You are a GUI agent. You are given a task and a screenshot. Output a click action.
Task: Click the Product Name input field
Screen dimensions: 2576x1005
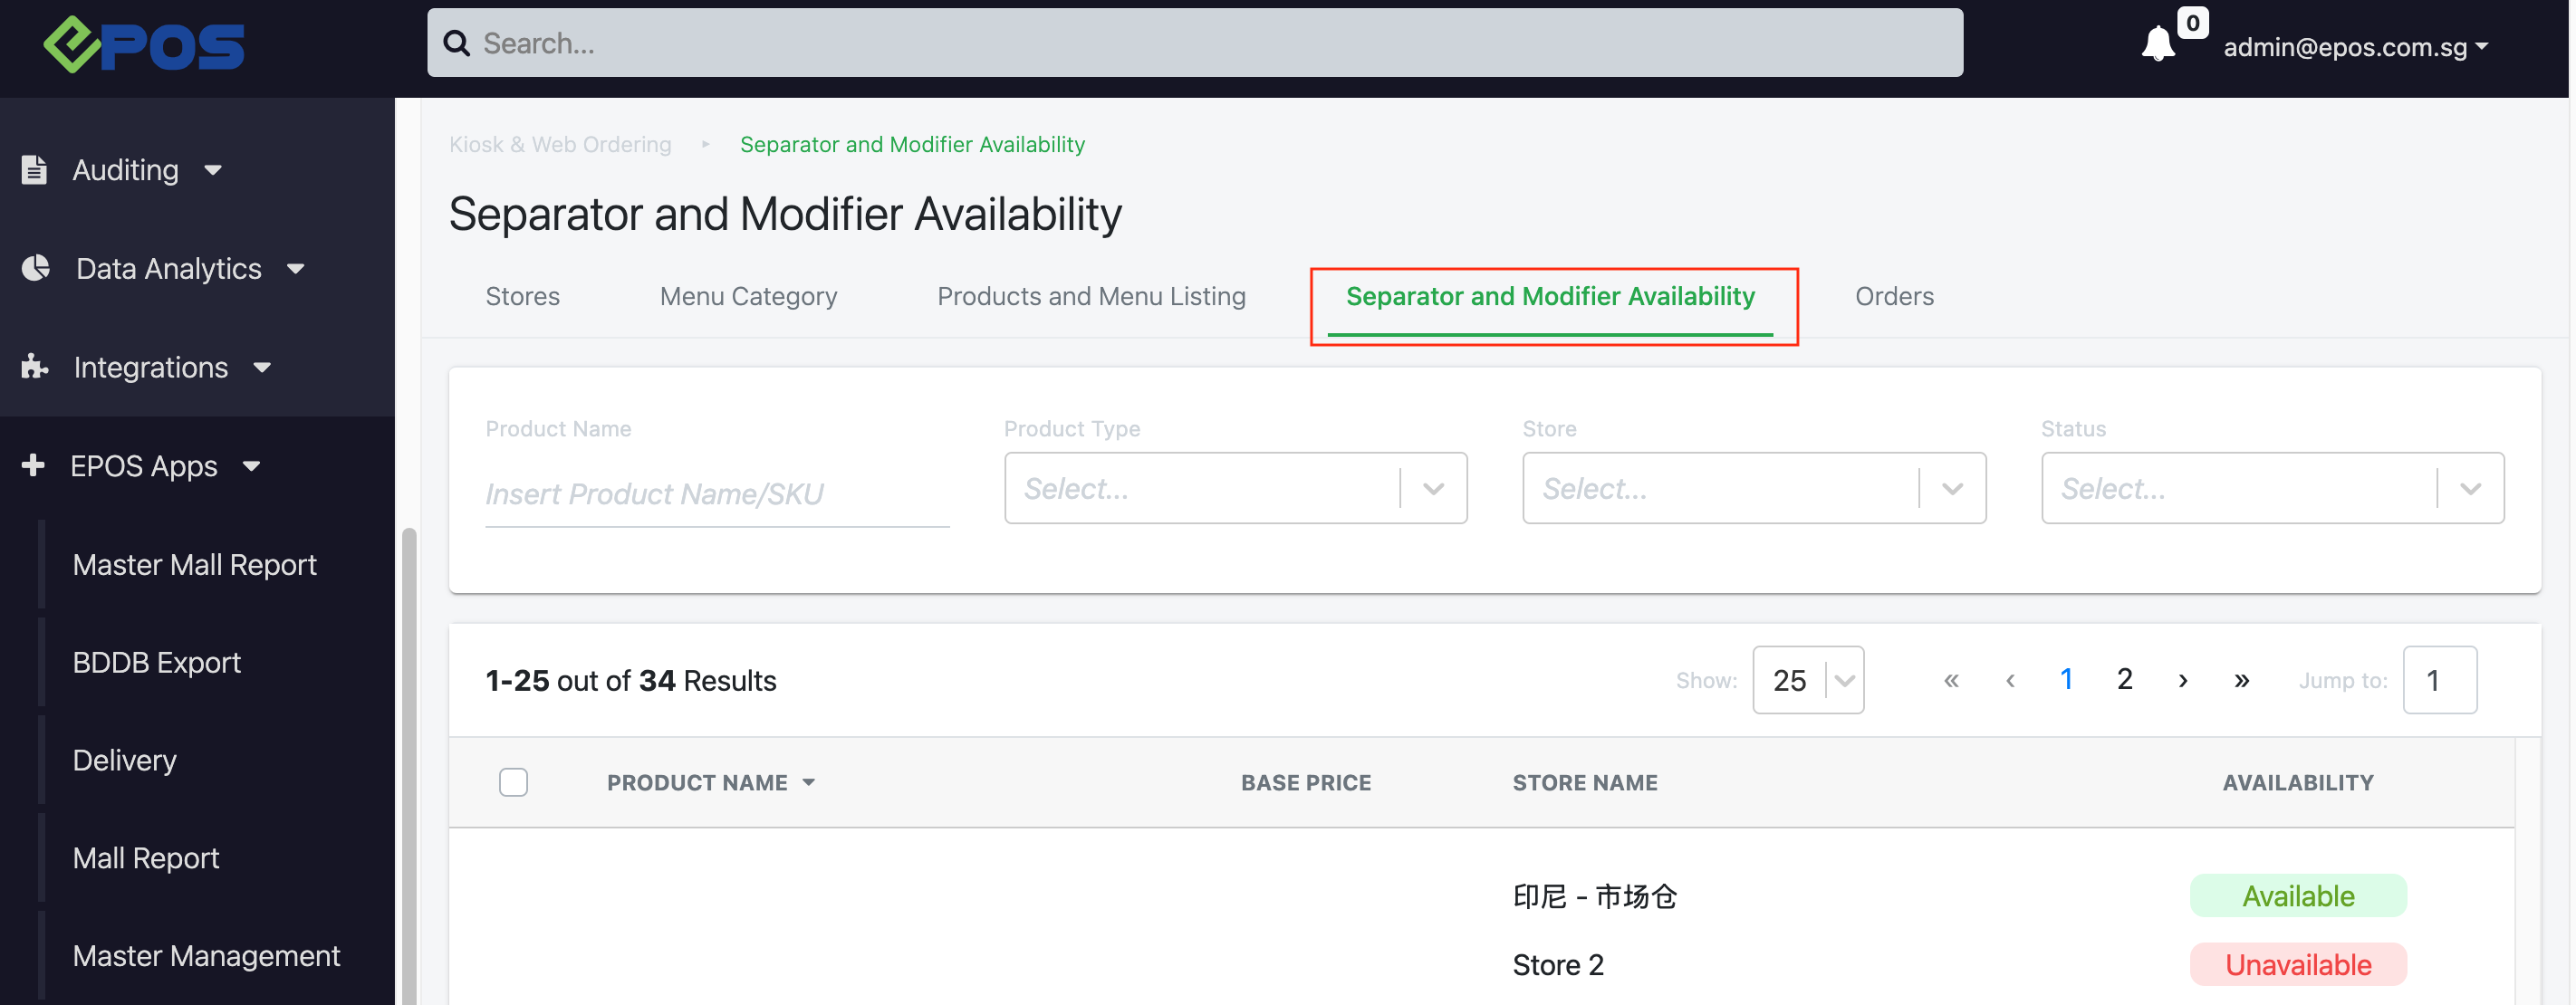716,494
